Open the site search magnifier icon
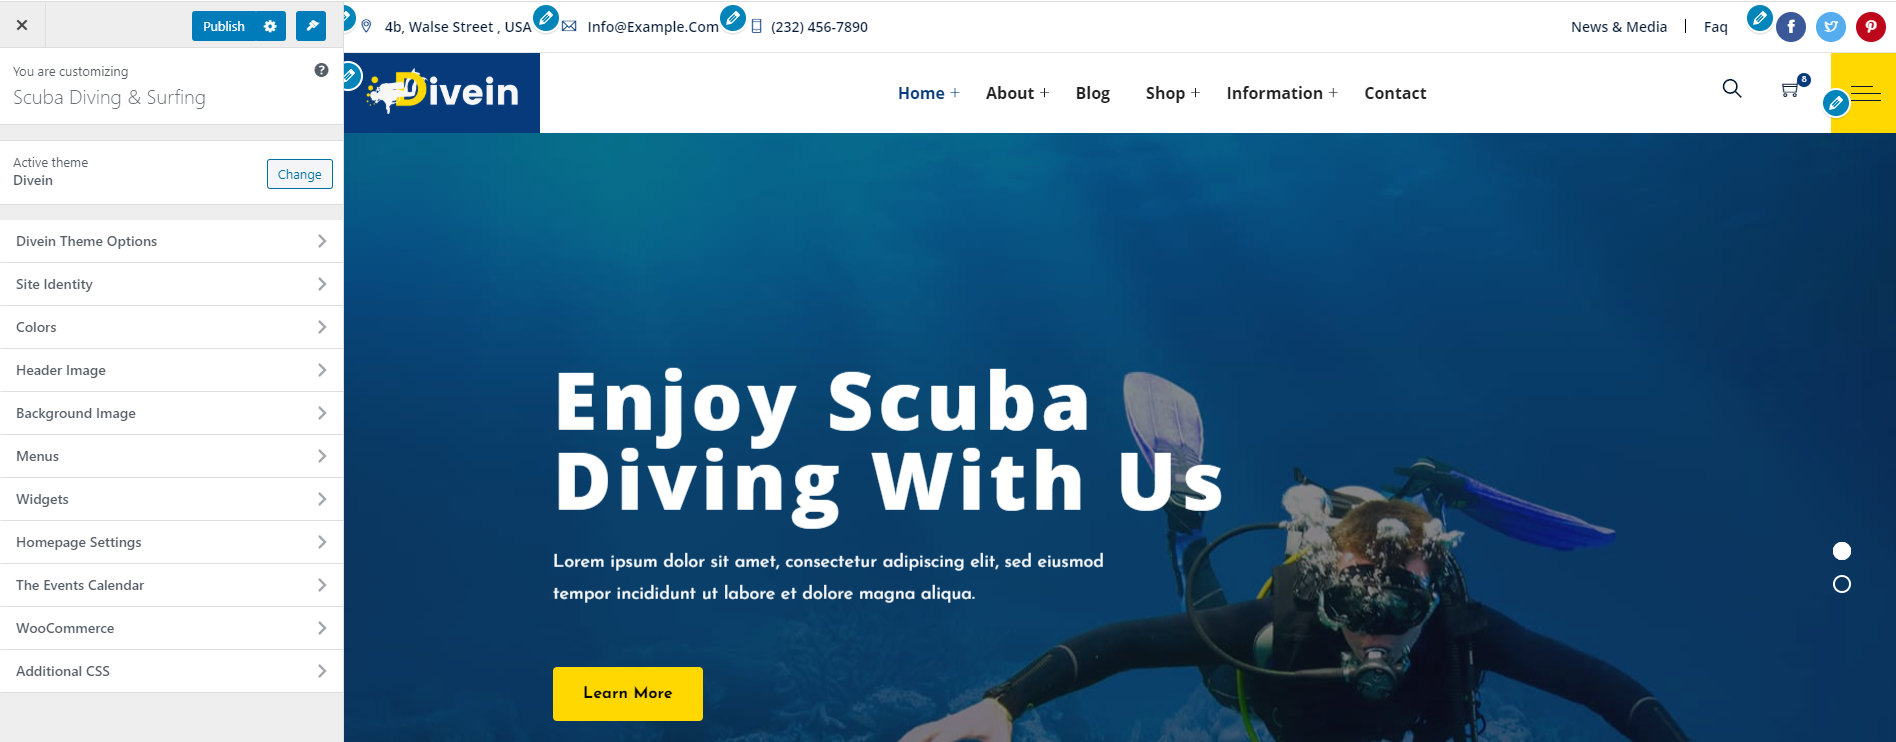This screenshot has width=1896, height=742. click(x=1732, y=89)
